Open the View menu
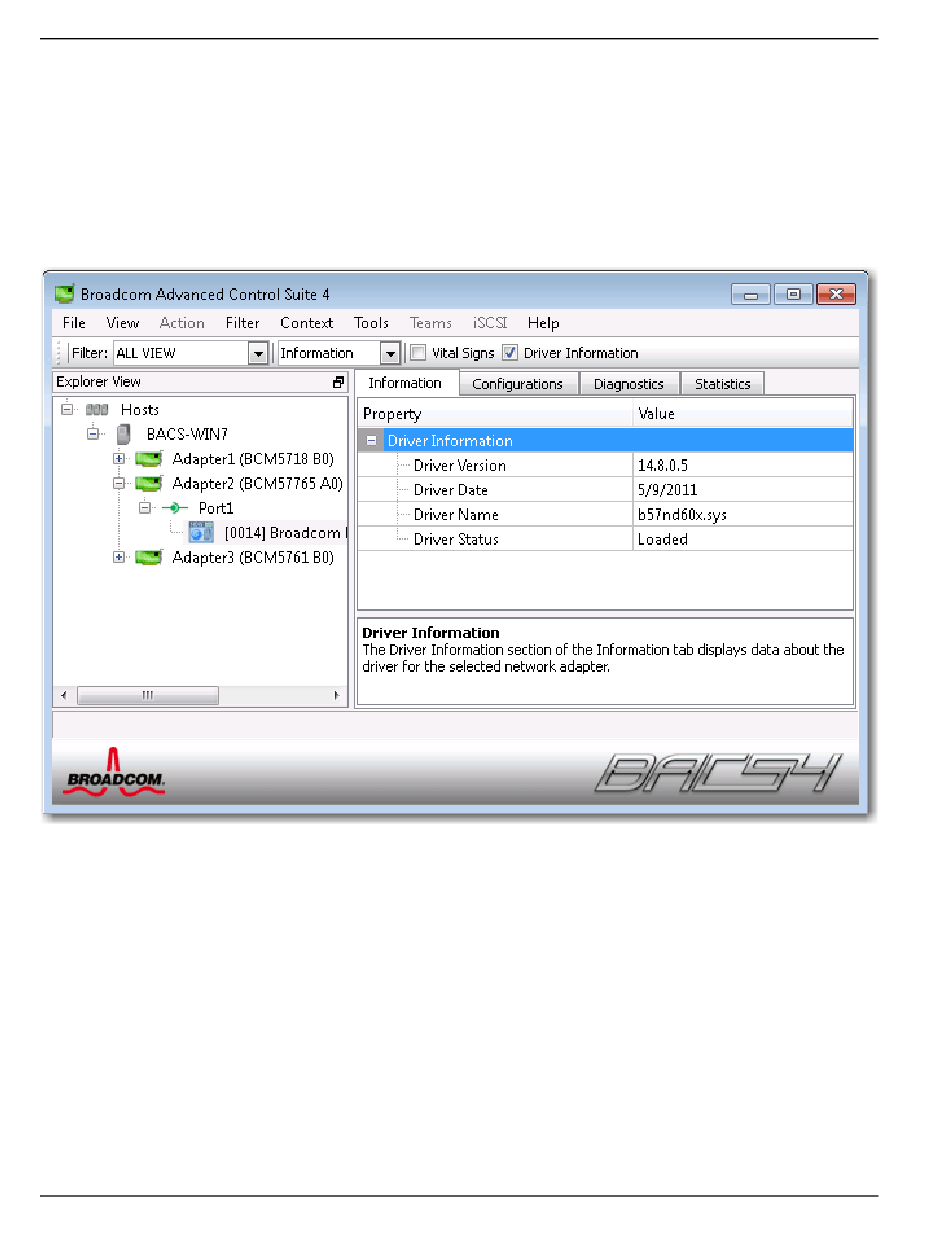950x1260 pixels. pos(123,323)
